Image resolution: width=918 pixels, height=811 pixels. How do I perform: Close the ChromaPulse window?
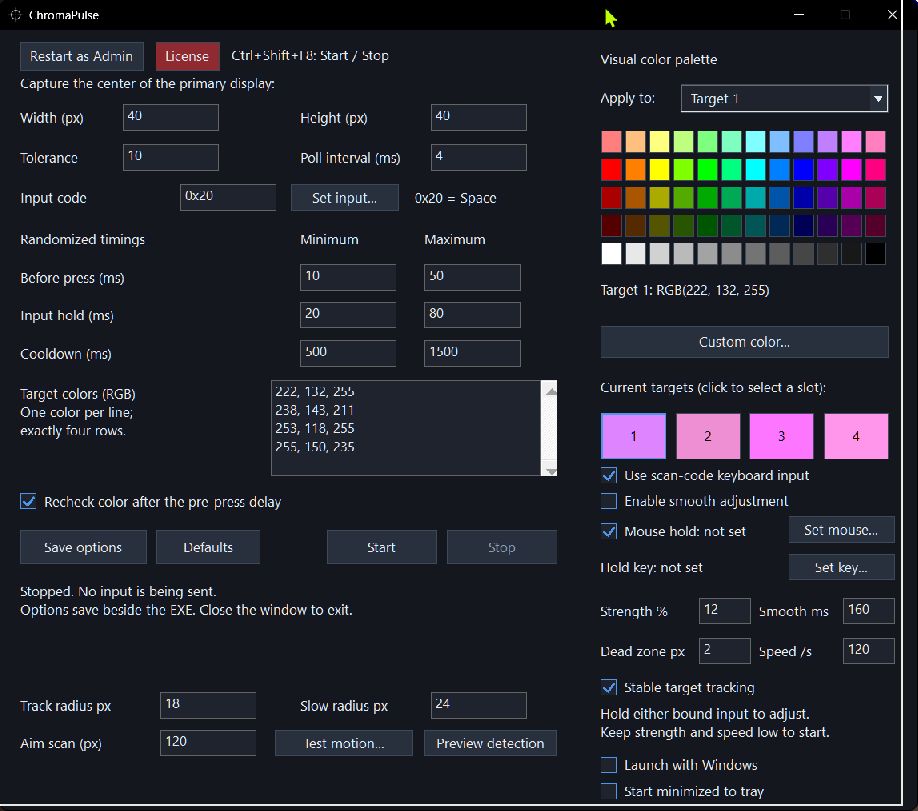(892, 15)
